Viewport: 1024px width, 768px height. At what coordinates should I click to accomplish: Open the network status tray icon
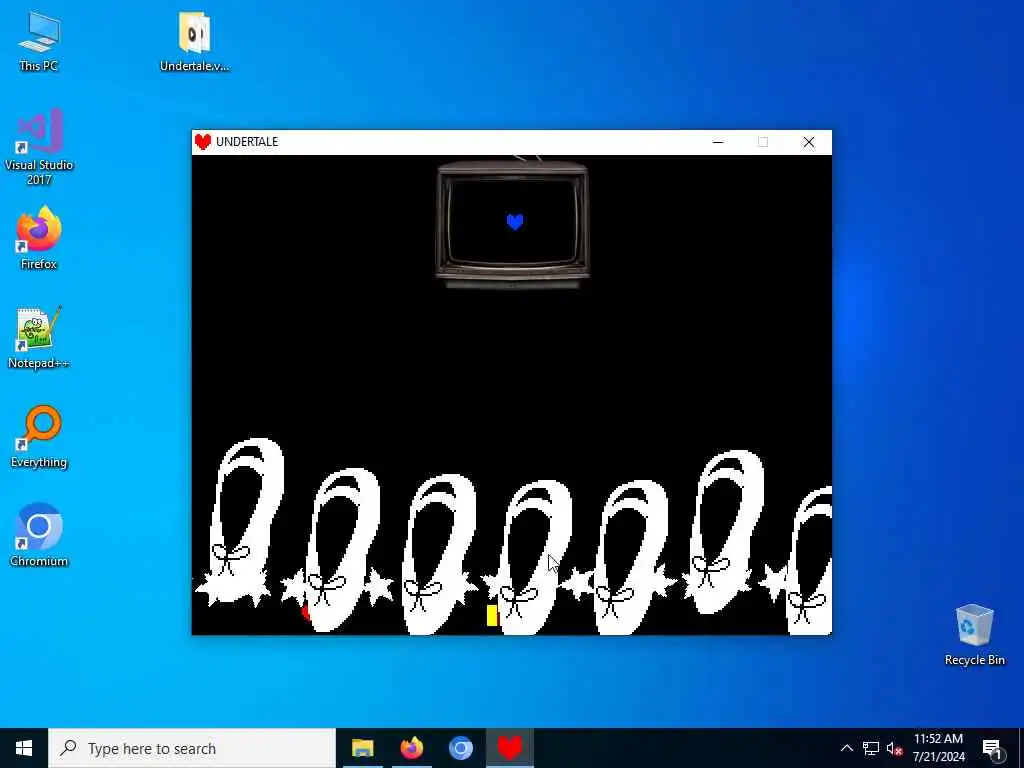pos(871,748)
